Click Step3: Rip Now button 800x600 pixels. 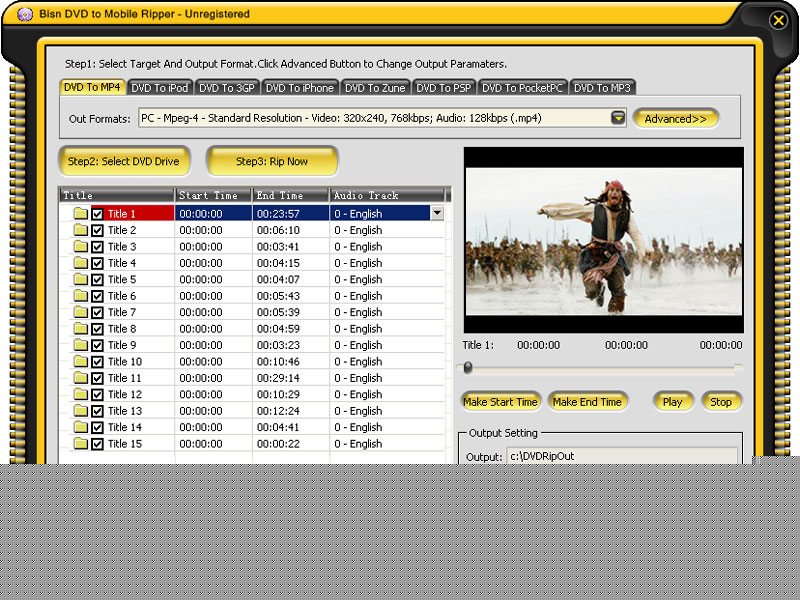(272, 161)
